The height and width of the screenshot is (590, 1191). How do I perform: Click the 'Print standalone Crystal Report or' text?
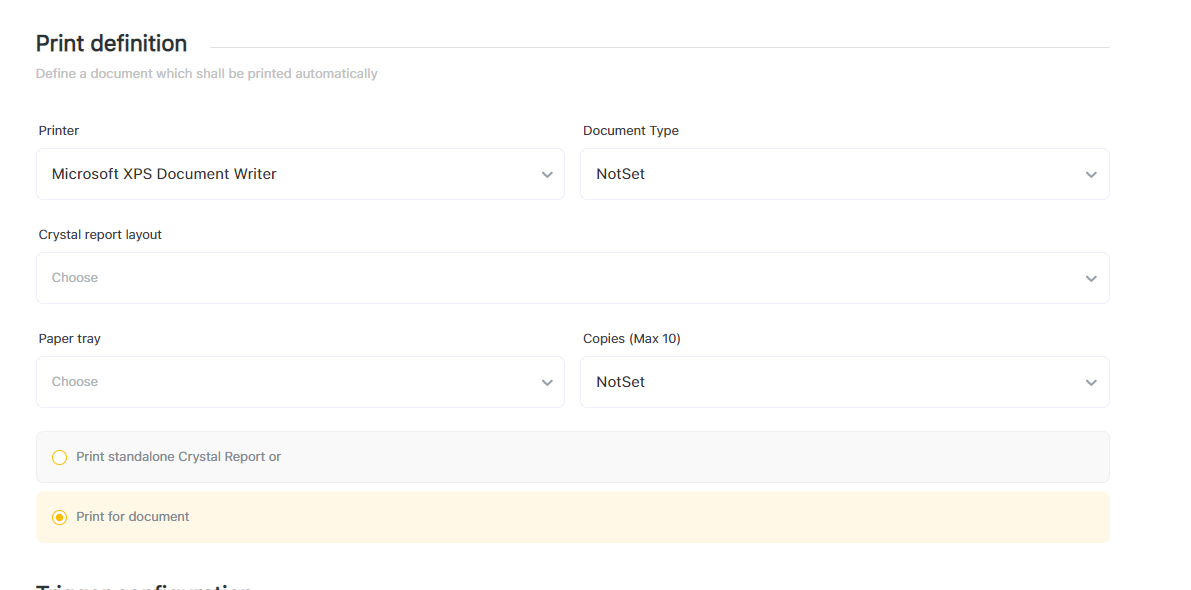178,457
